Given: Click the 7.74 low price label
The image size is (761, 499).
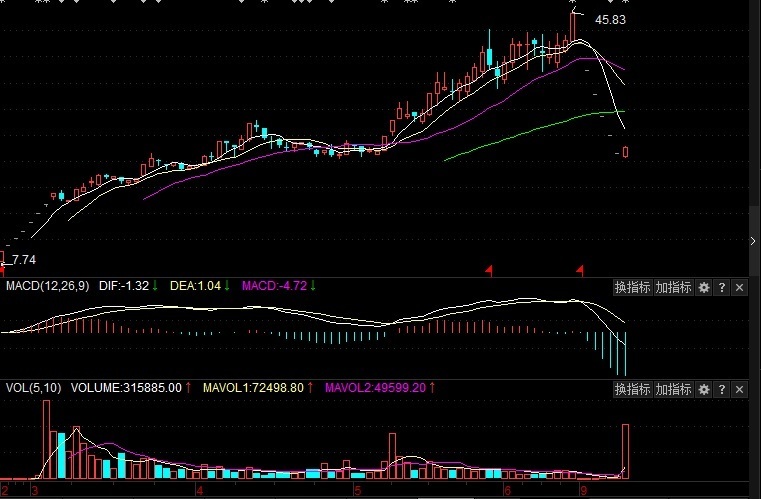Looking at the screenshot, I should 23,259.
